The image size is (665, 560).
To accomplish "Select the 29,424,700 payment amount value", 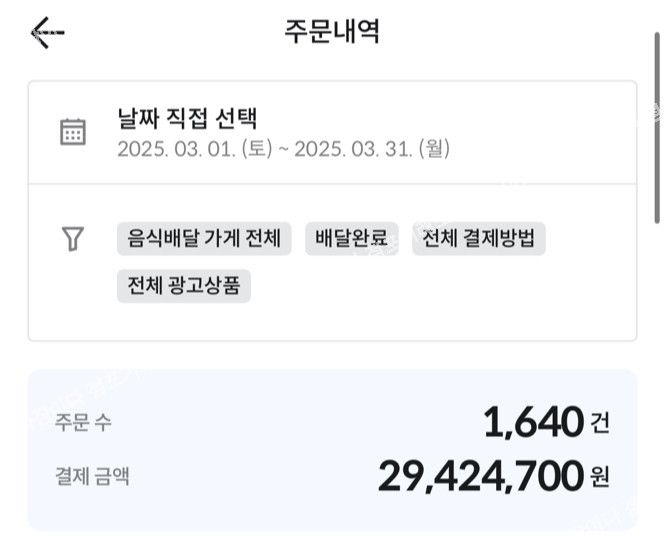I will tap(481, 476).
